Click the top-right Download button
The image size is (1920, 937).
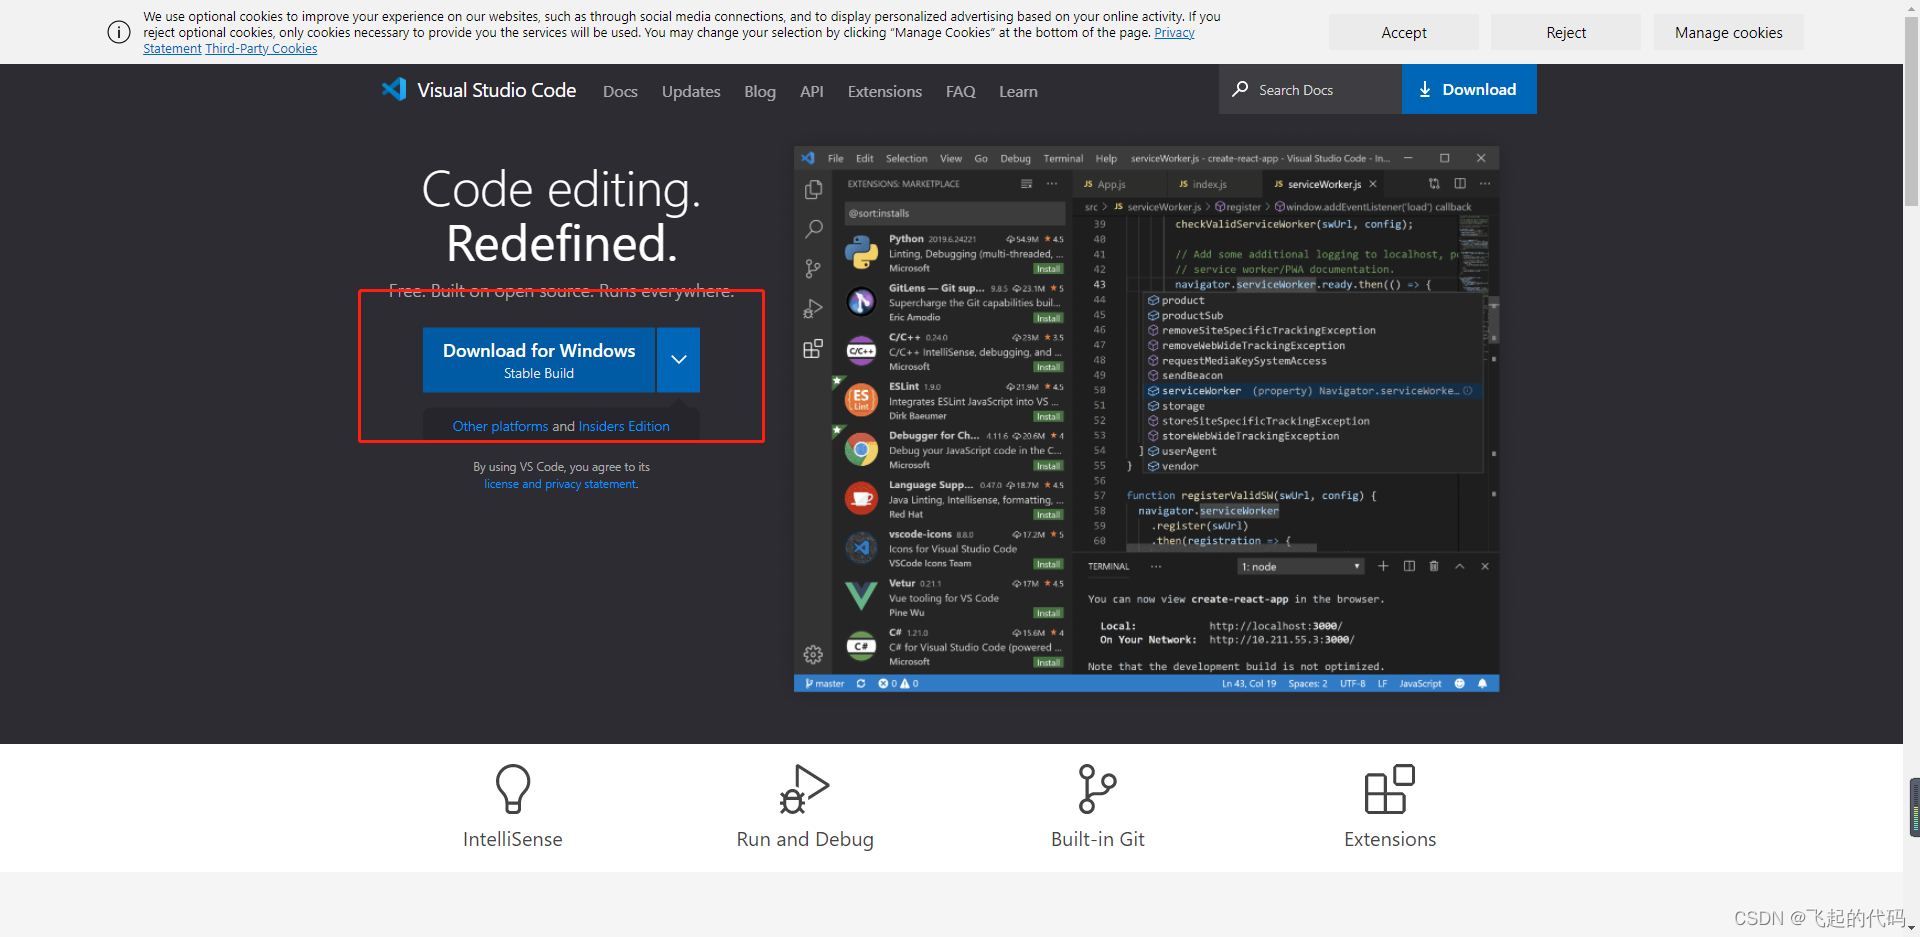click(1469, 89)
